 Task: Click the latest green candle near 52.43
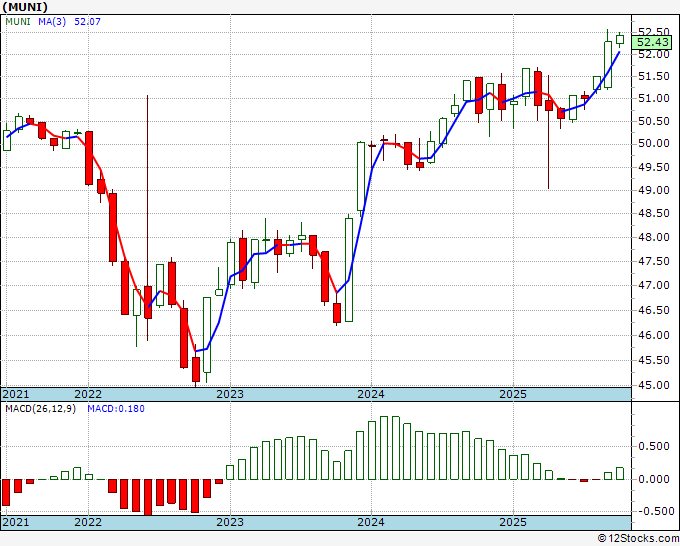point(620,39)
